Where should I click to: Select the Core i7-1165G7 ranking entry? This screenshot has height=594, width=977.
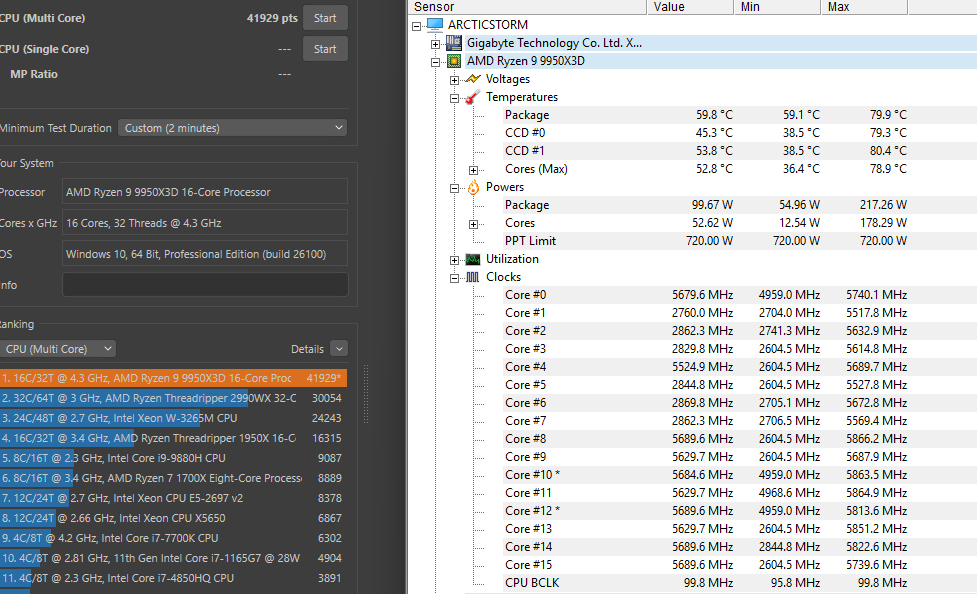[x=173, y=558]
